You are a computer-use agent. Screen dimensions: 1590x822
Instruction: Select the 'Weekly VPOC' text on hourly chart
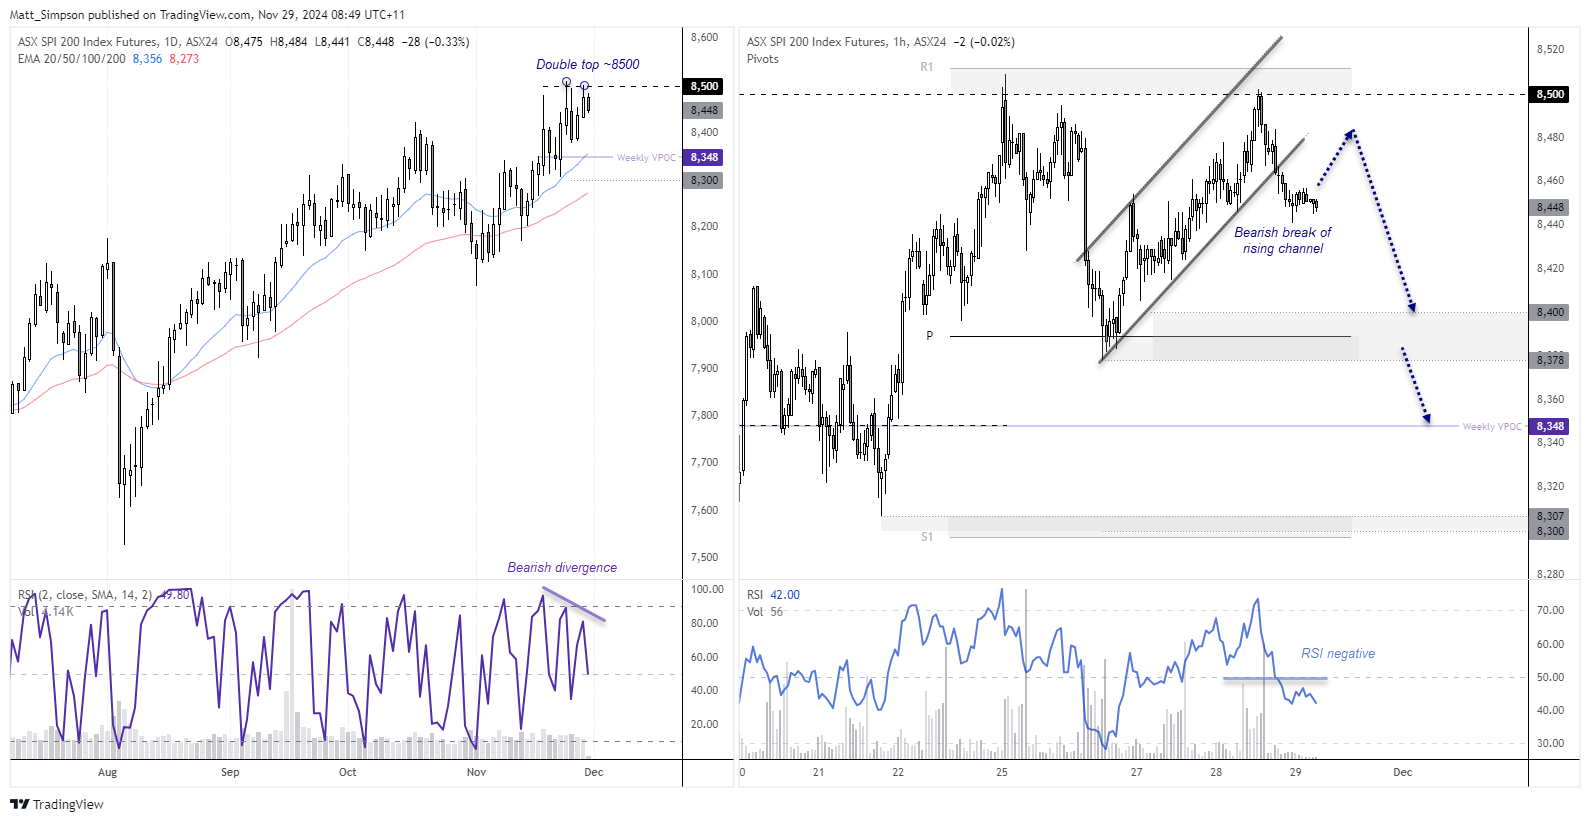[1492, 427]
